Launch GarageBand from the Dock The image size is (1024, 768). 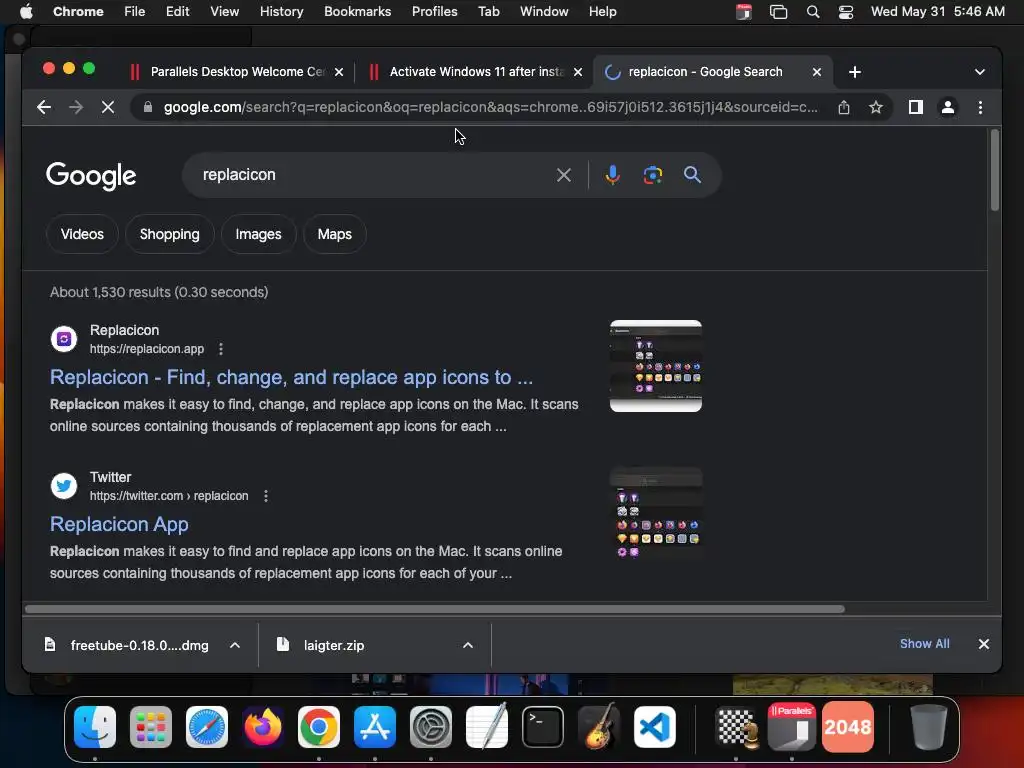pyautogui.click(x=599, y=726)
